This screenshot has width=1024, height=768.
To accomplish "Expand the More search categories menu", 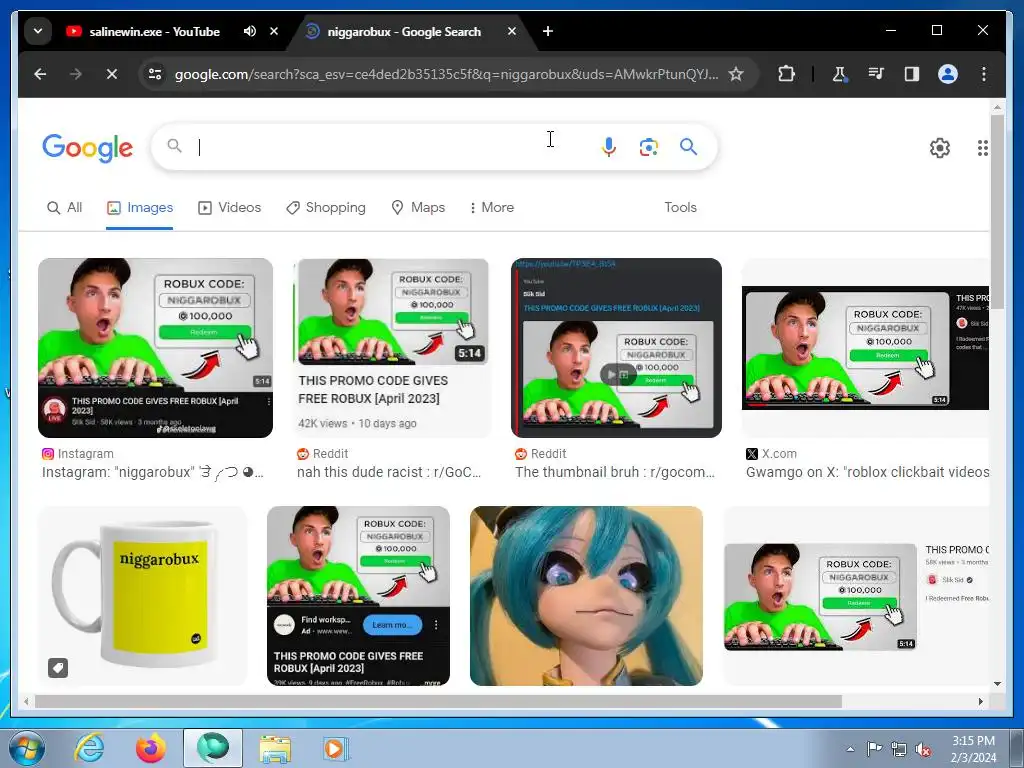I will pyautogui.click(x=492, y=208).
